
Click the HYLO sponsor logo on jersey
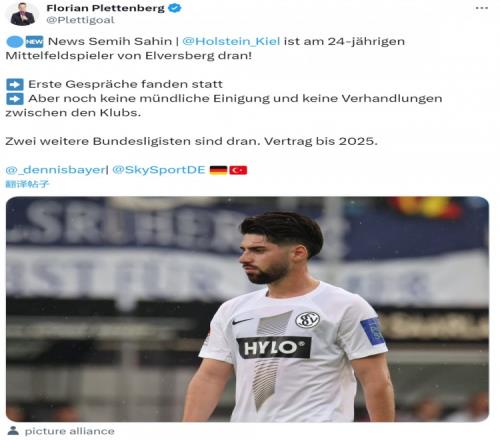point(274,348)
